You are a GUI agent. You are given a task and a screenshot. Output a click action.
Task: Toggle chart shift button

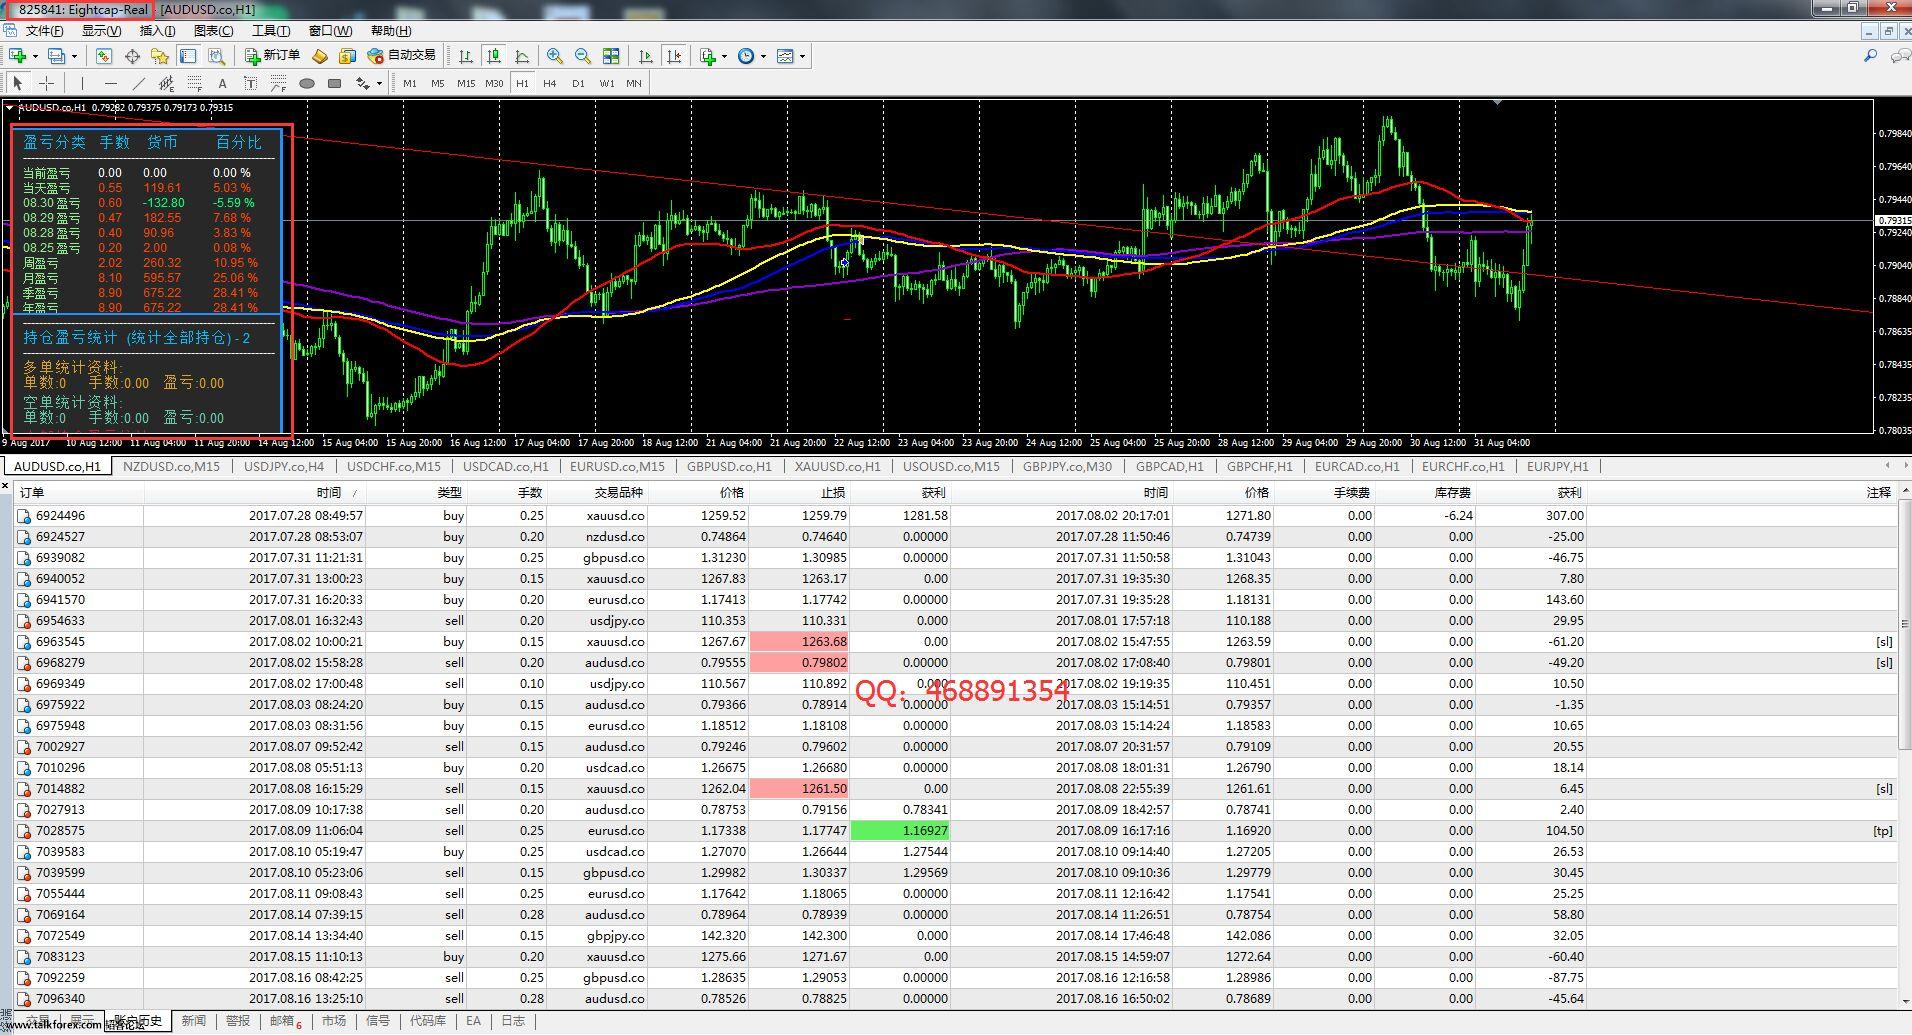coord(674,56)
